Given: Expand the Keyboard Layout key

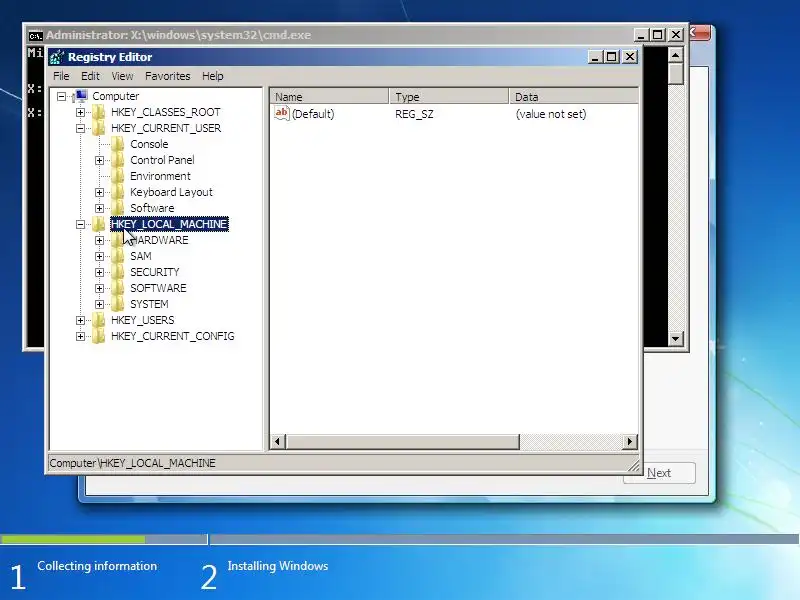Looking at the screenshot, I should (x=99, y=192).
